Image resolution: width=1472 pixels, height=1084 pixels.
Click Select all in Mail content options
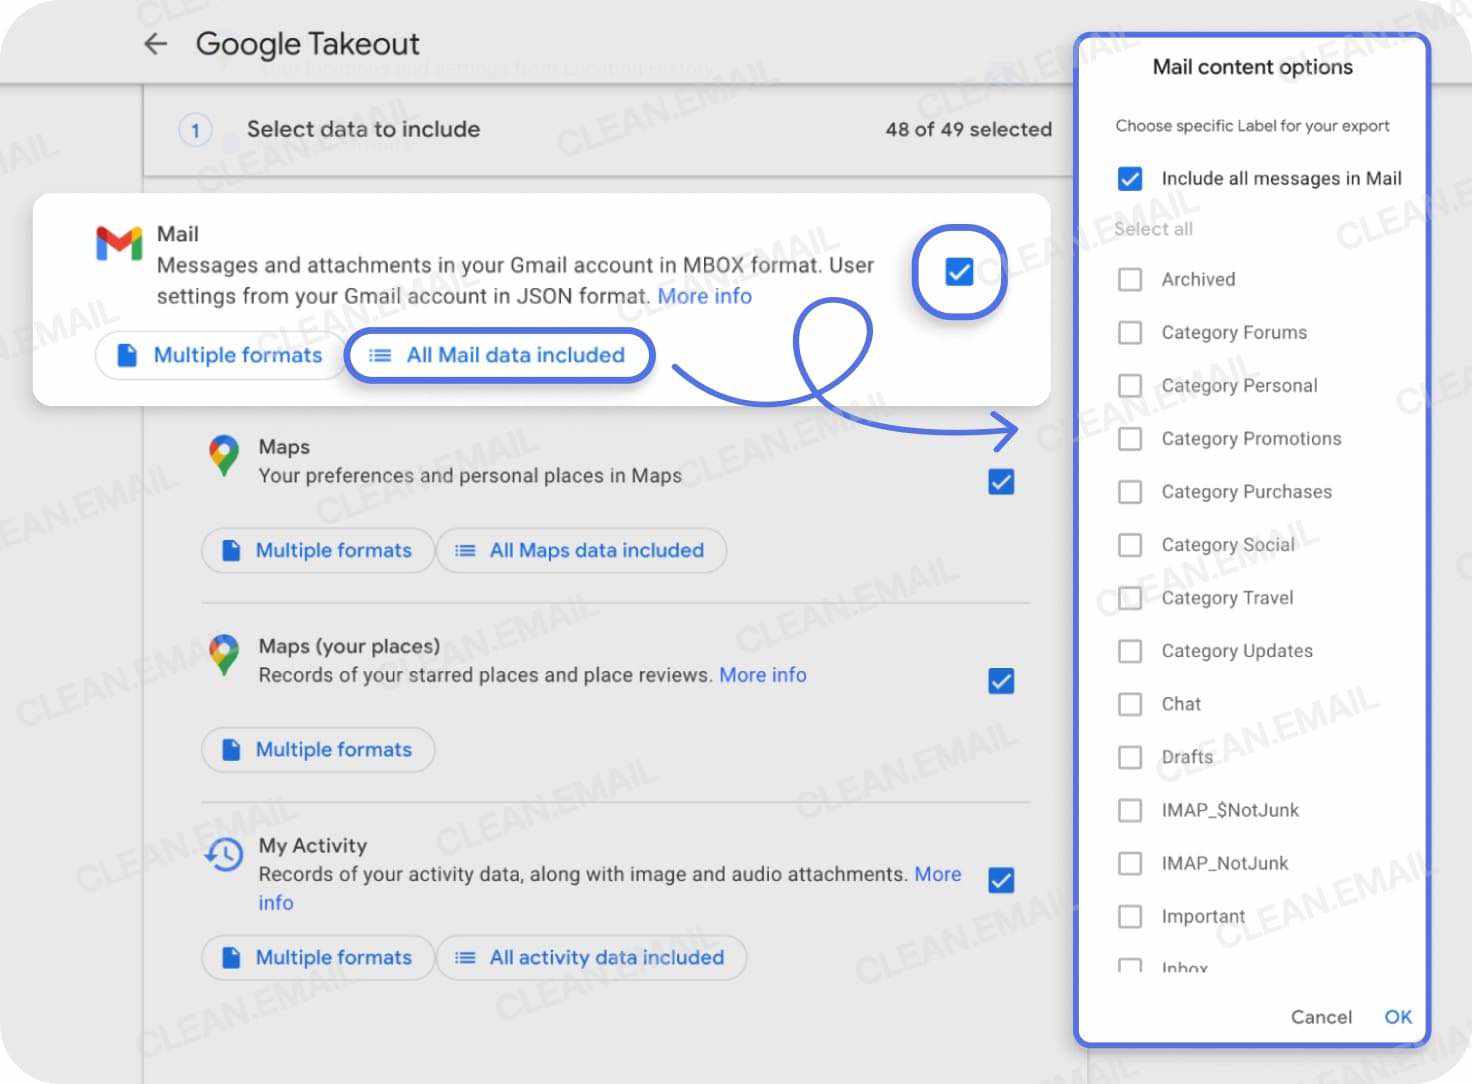[x=1152, y=228]
